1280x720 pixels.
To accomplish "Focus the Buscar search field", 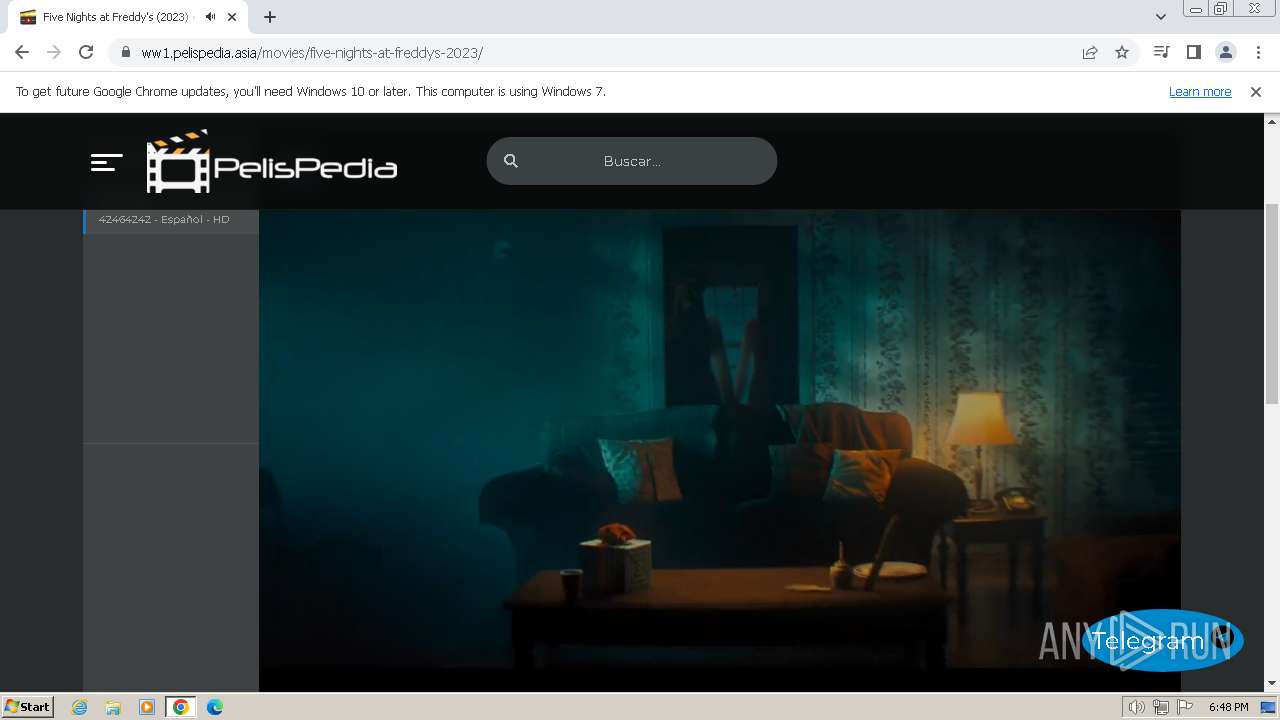I will (632, 161).
